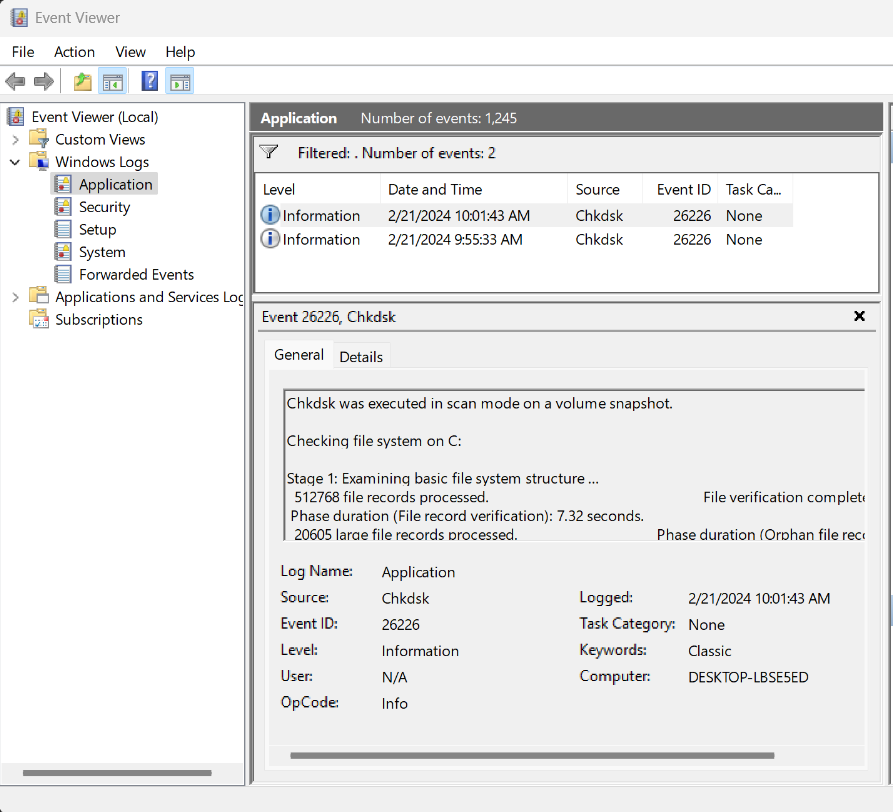Click the console tree horizontal scrollbar
This screenshot has height=812, width=893.
tap(117, 773)
